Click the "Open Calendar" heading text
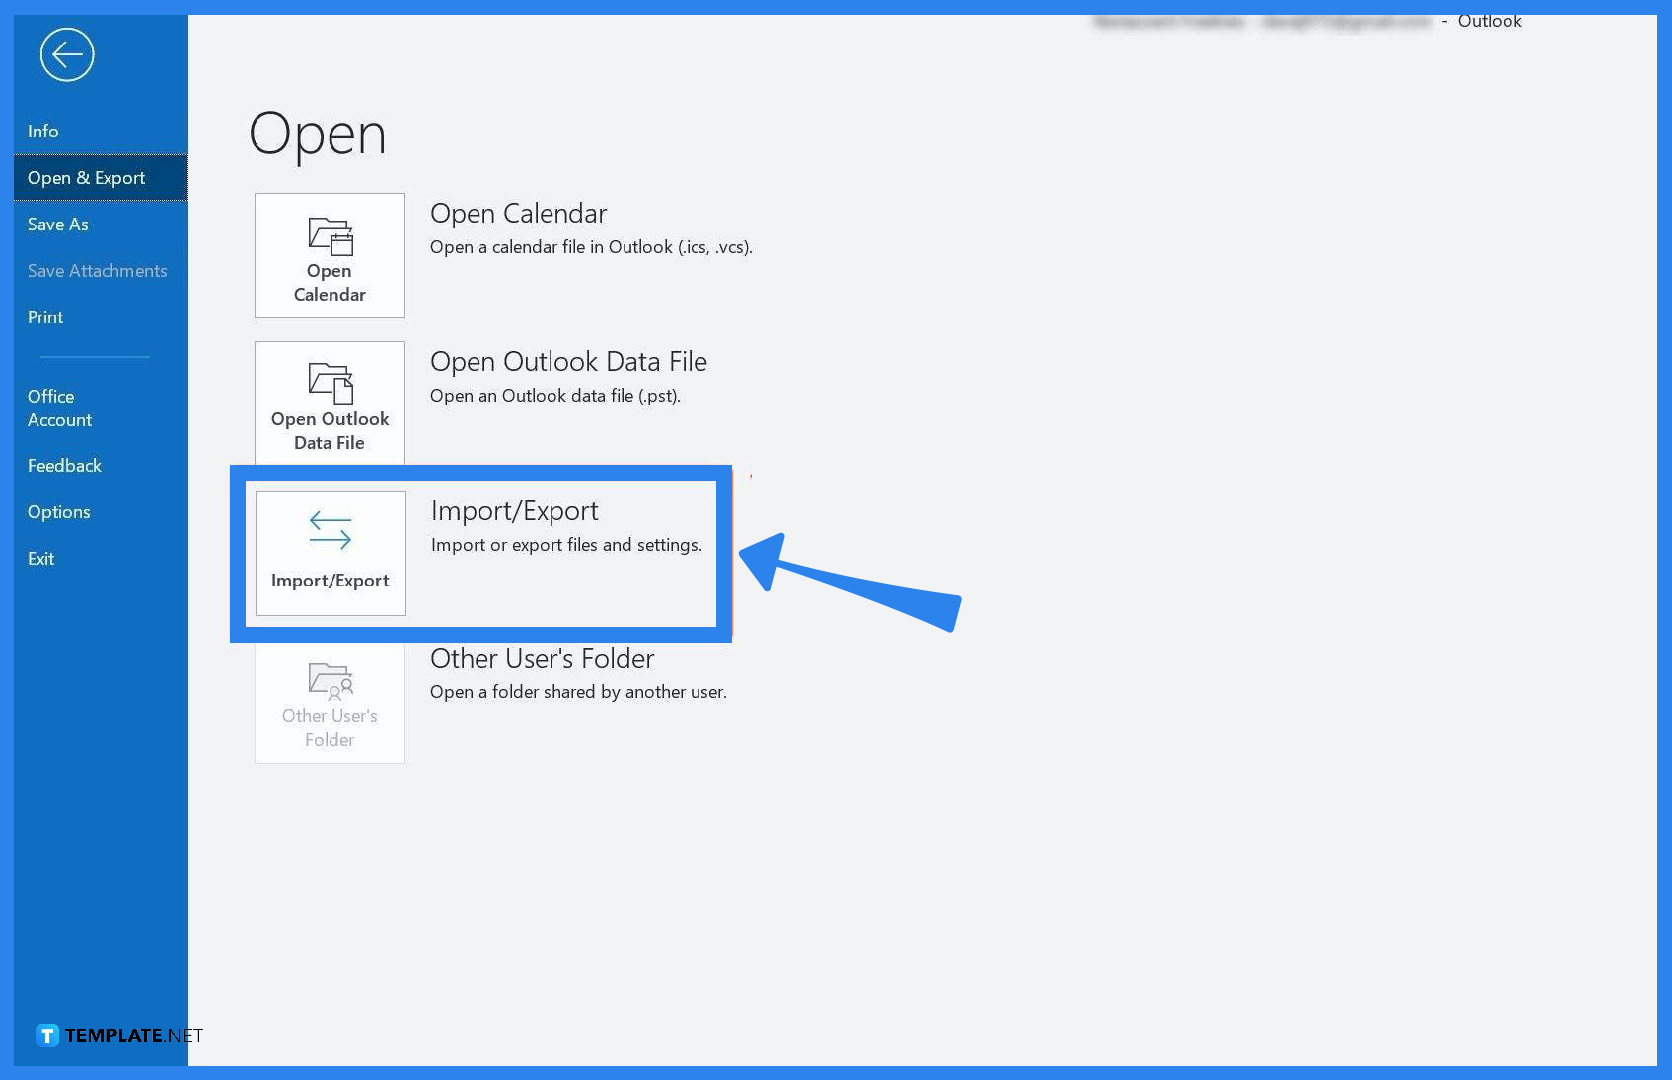This screenshot has height=1080, width=1672. [x=518, y=214]
